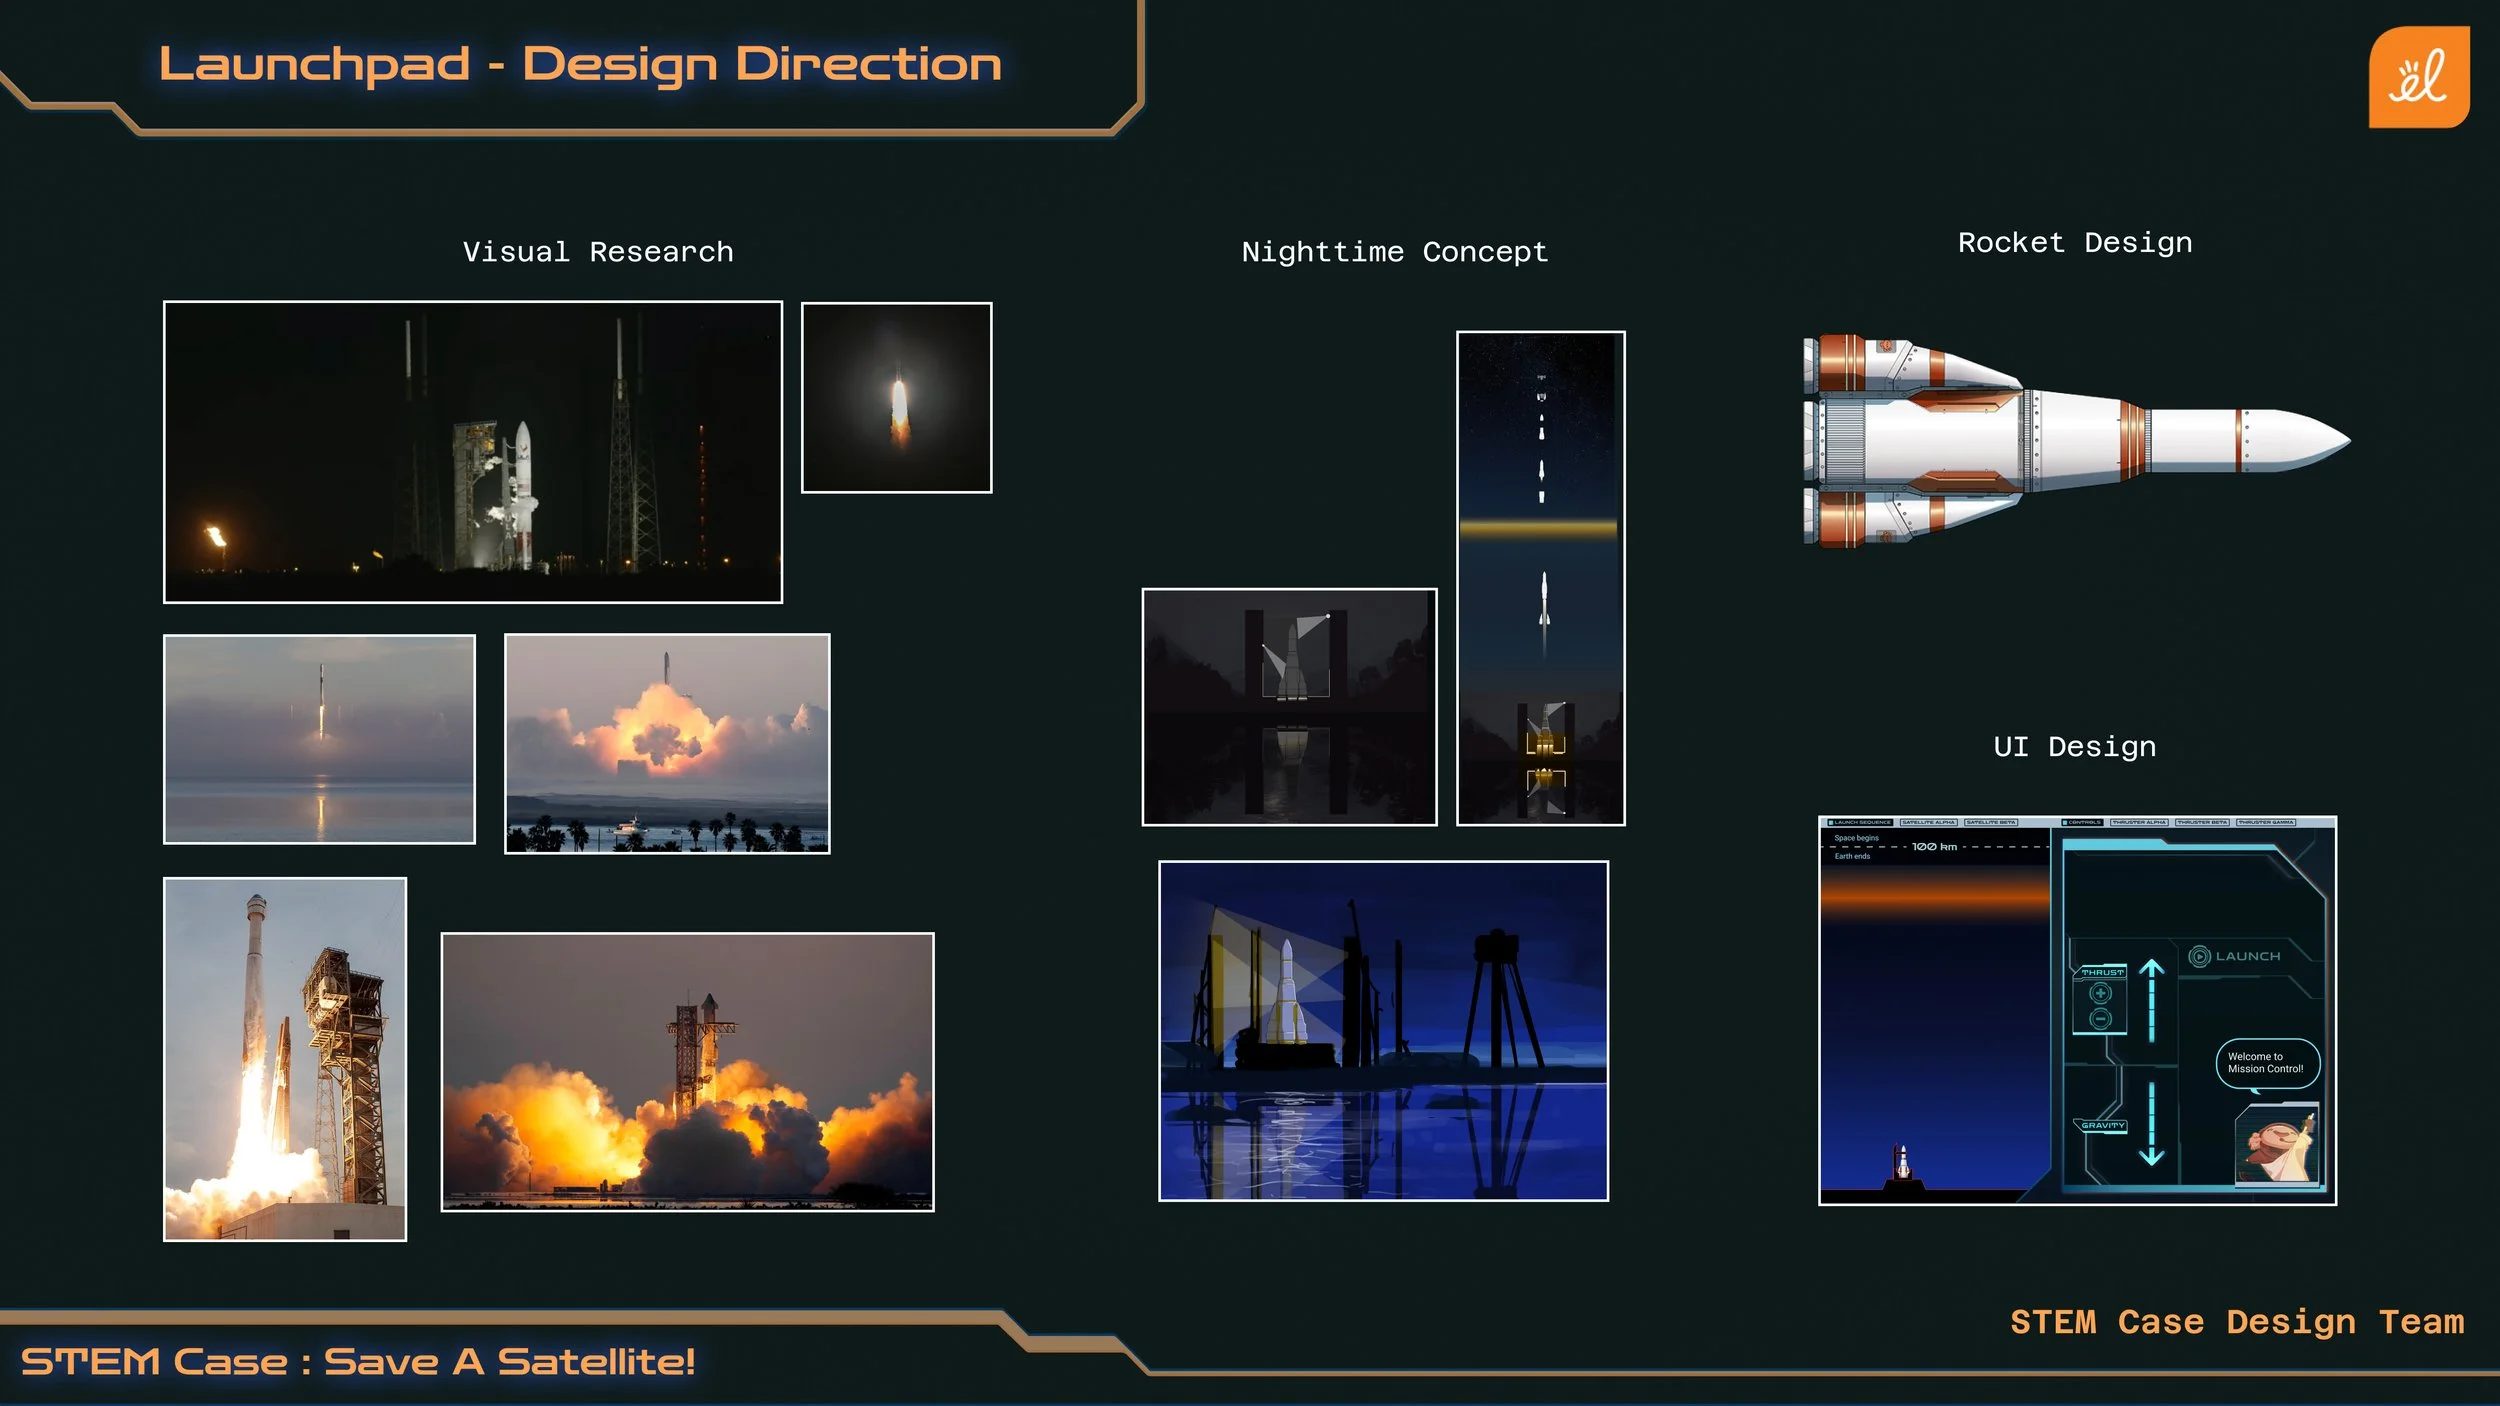2500x1406 pixels.
Task: Open the horizontal white rocket design image
Action: (2075, 441)
